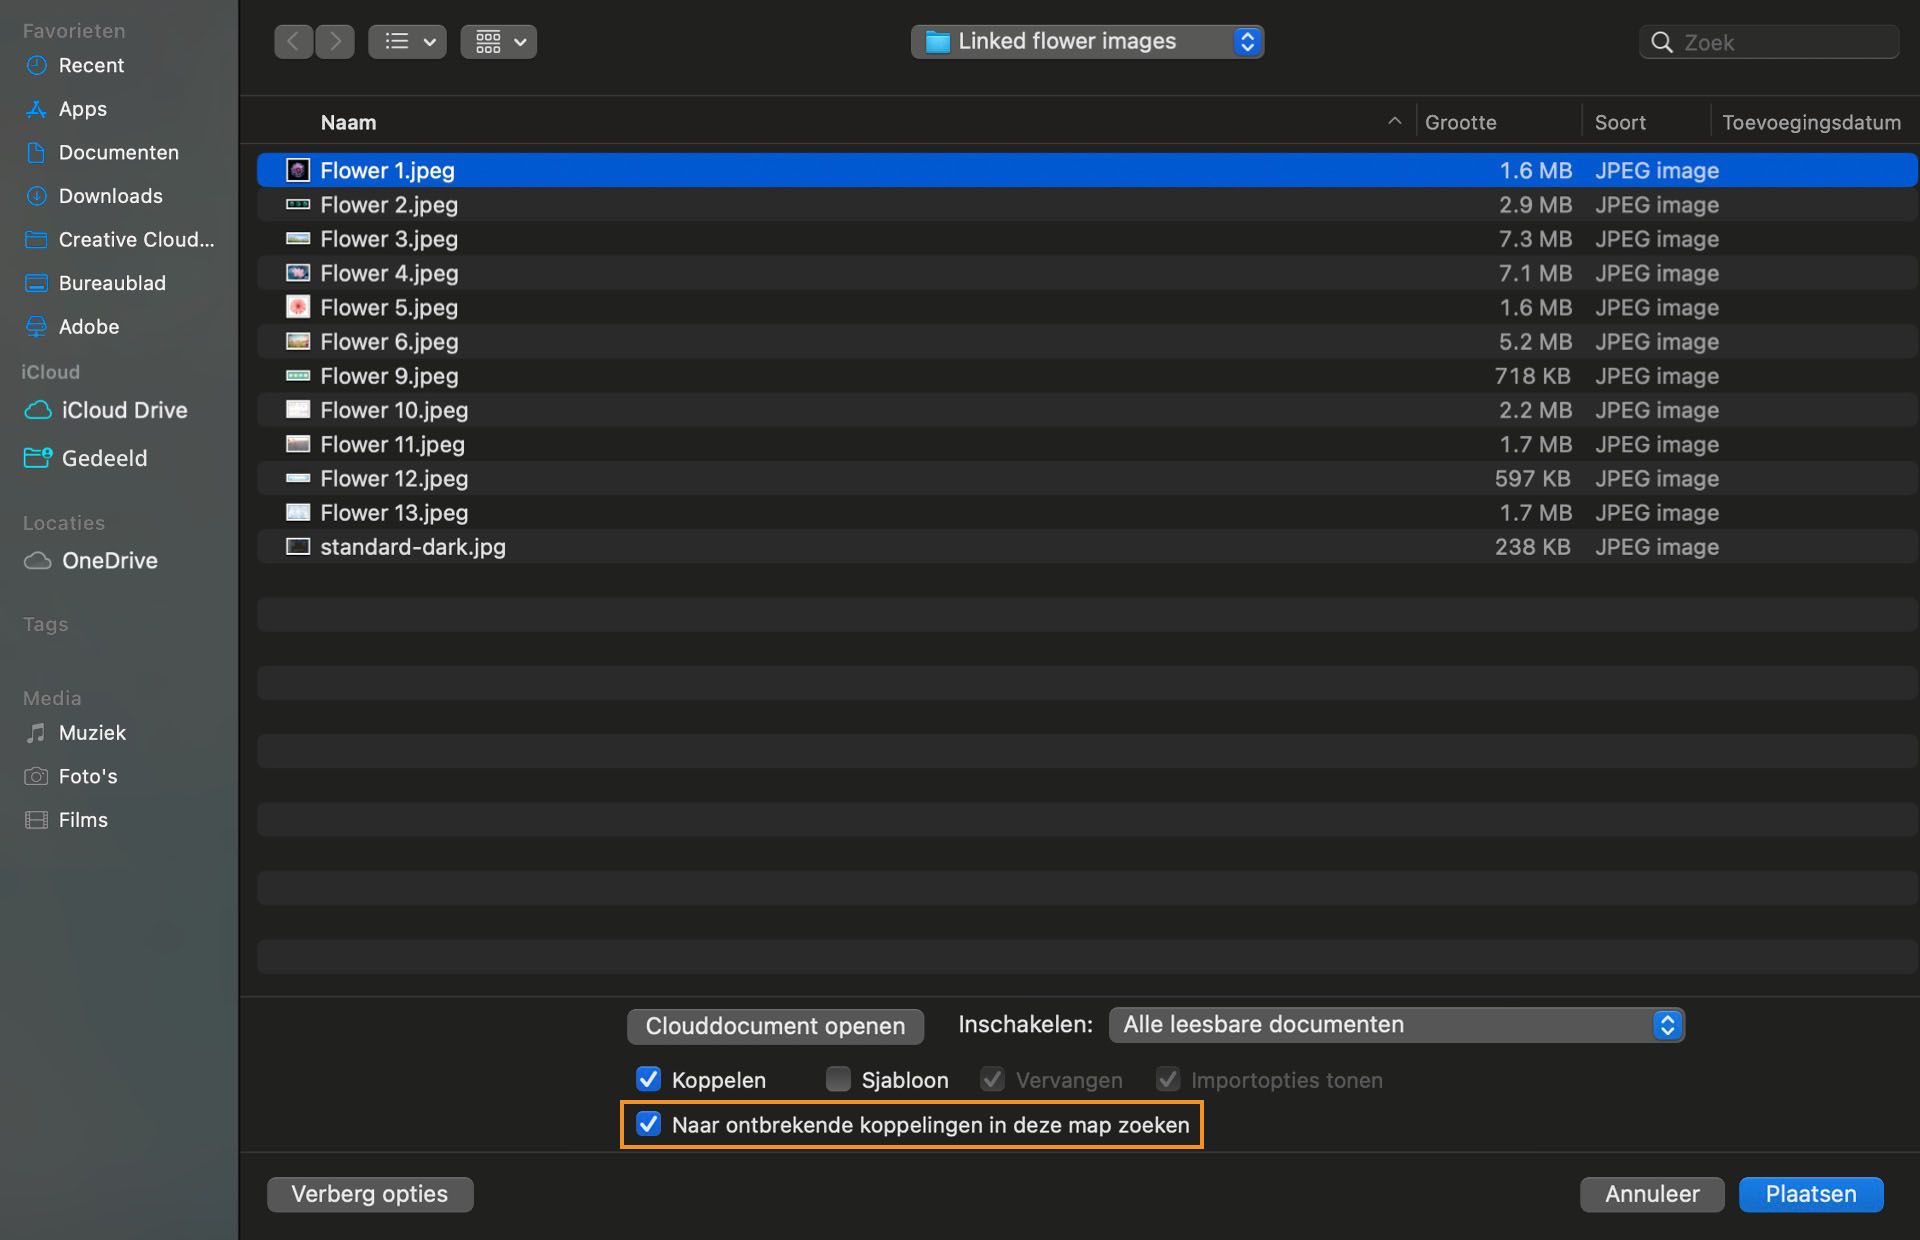Enable the Sjabloon checkbox
1920x1240 pixels.
(x=838, y=1079)
